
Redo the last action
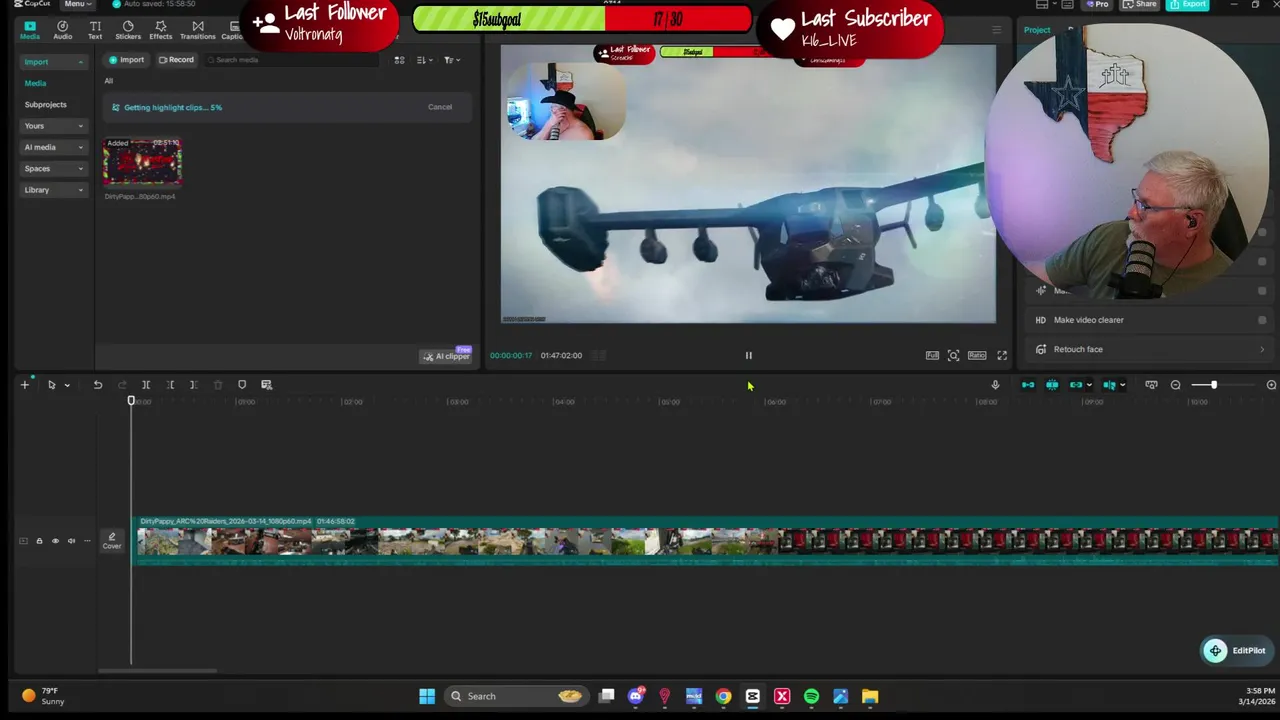[x=122, y=385]
